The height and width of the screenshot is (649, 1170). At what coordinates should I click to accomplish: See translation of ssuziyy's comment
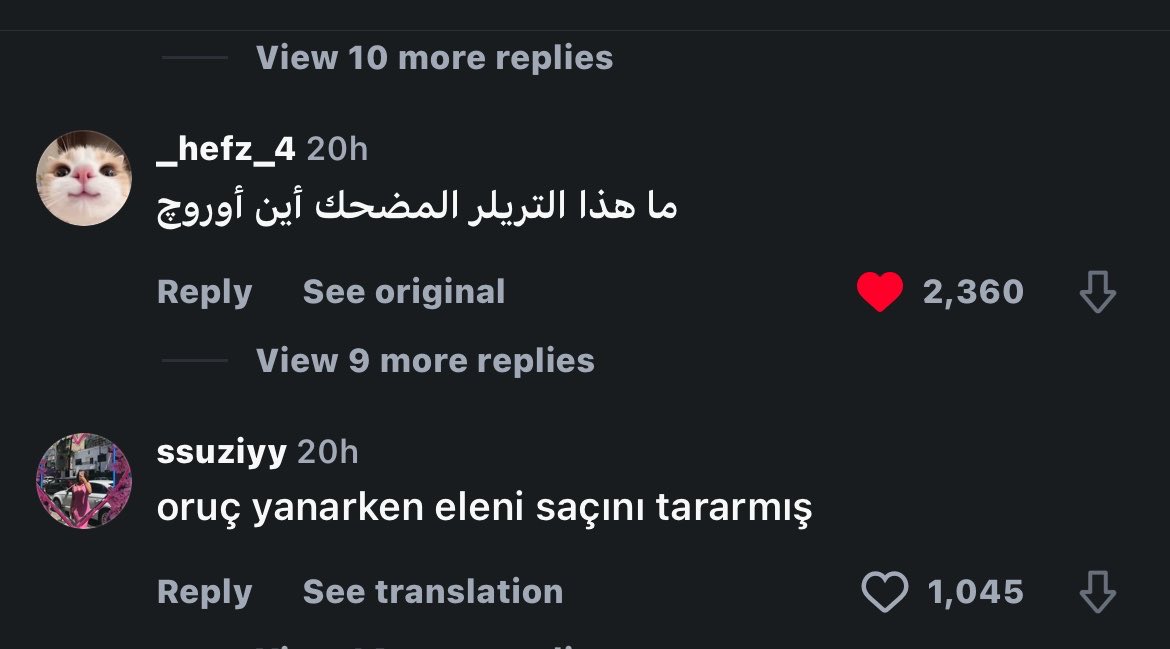point(433,592)
